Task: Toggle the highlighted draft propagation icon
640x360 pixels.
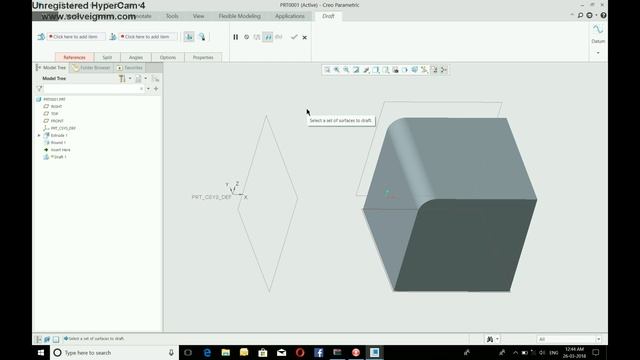Action: pyautogui.click(x=189, y=37)
